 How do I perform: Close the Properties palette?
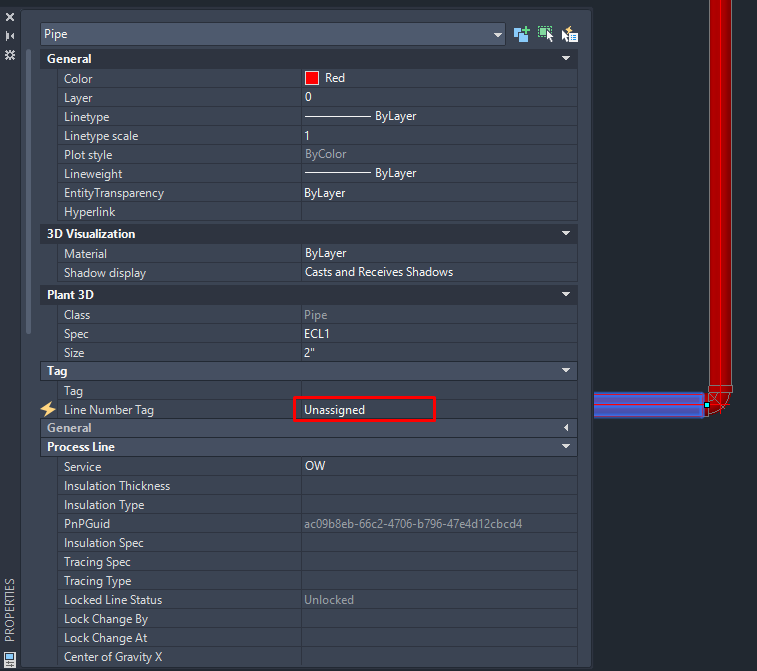[10, 17]
